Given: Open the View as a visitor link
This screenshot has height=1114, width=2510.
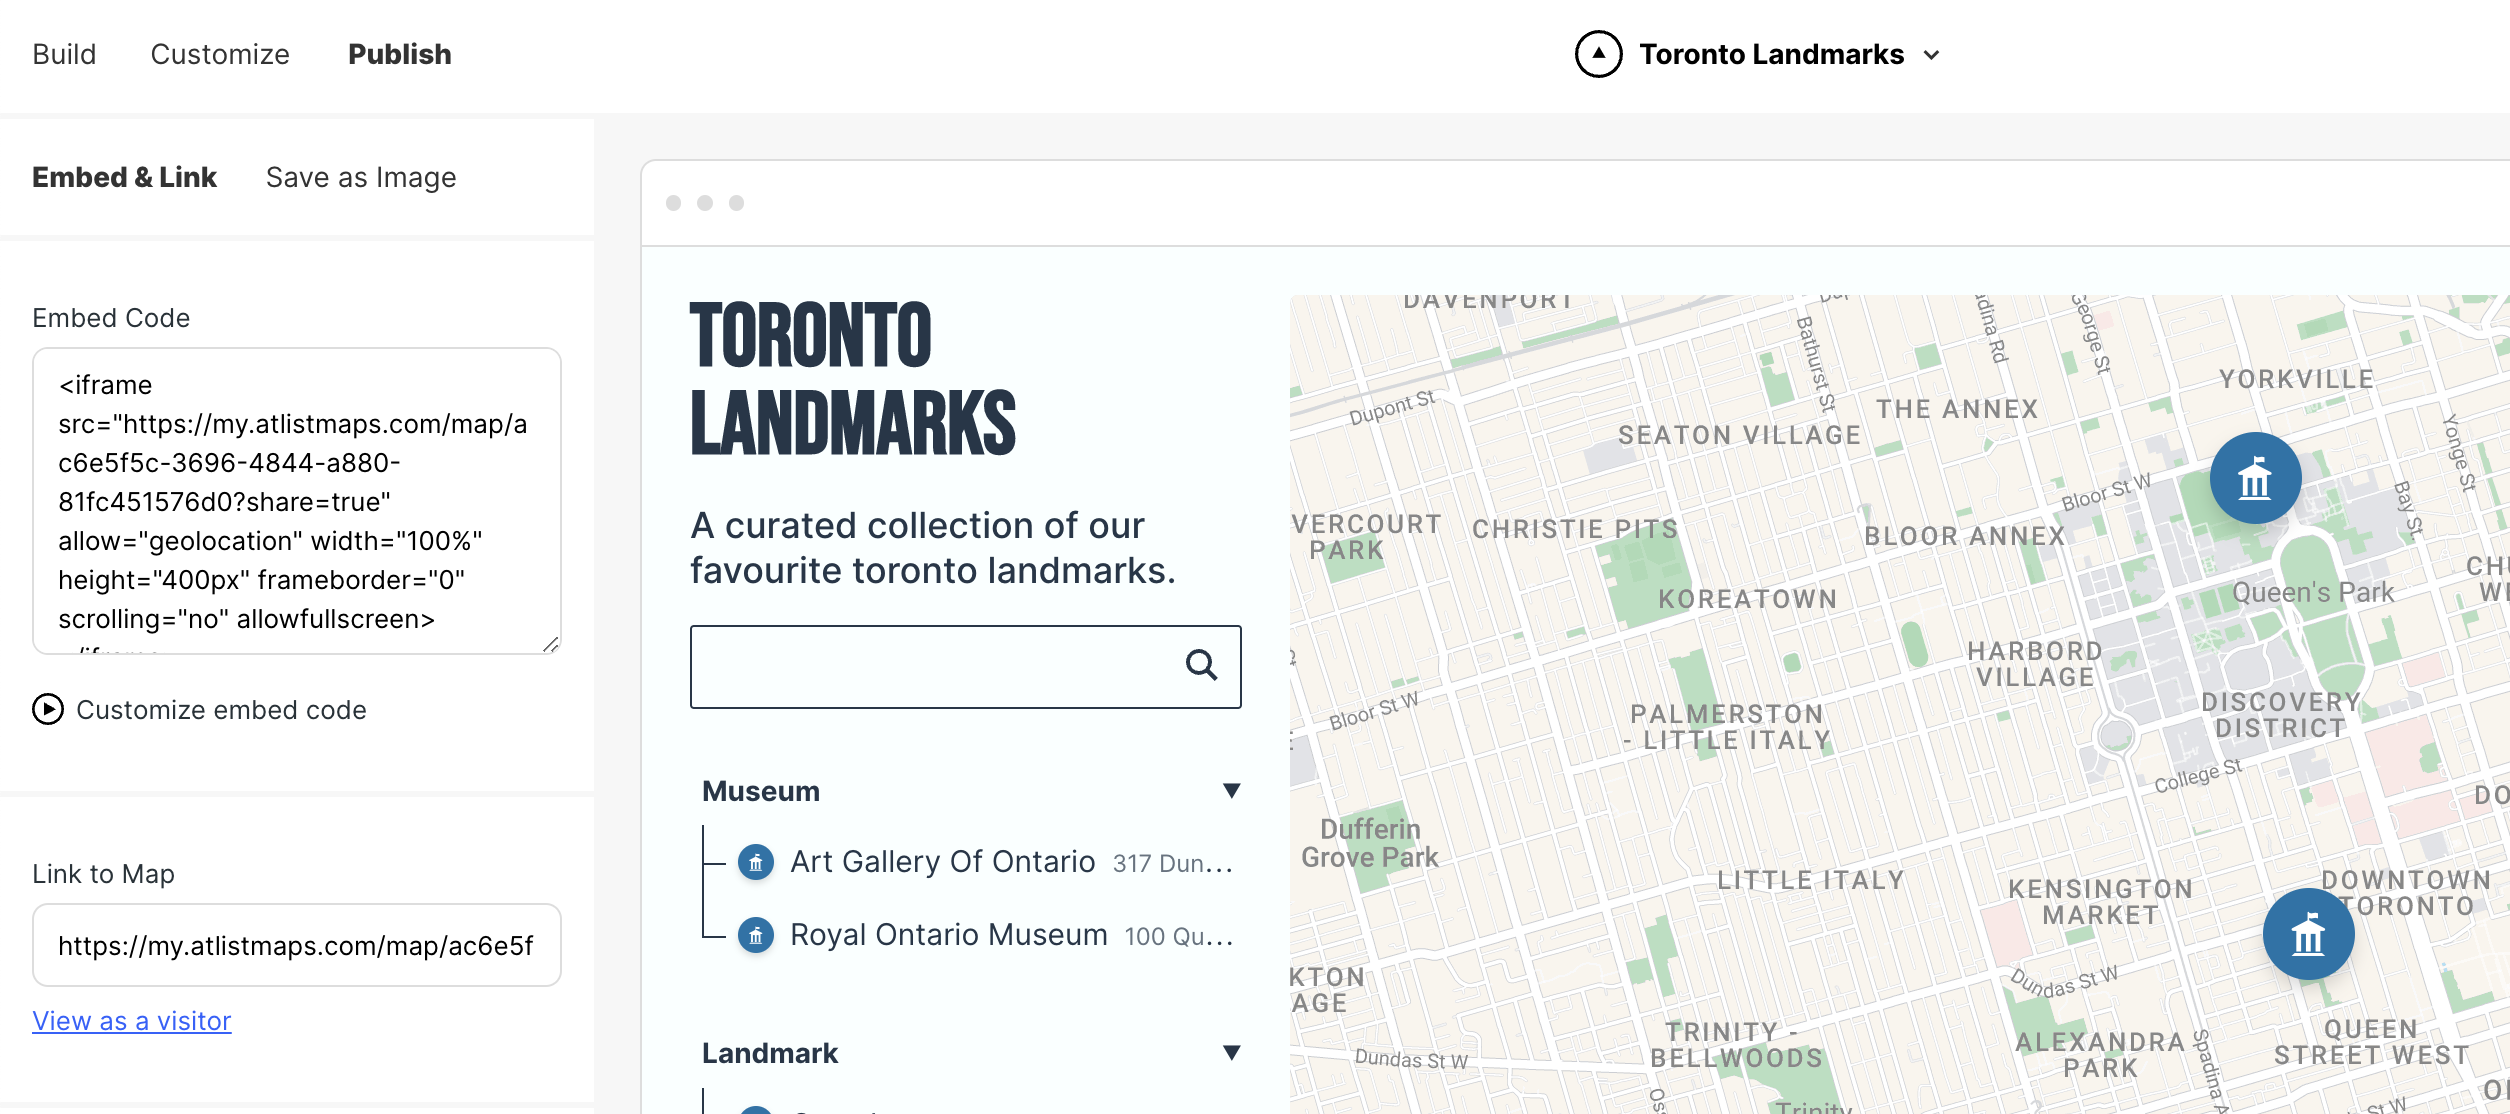Looking at the screenshot, I should point(132,1021).
